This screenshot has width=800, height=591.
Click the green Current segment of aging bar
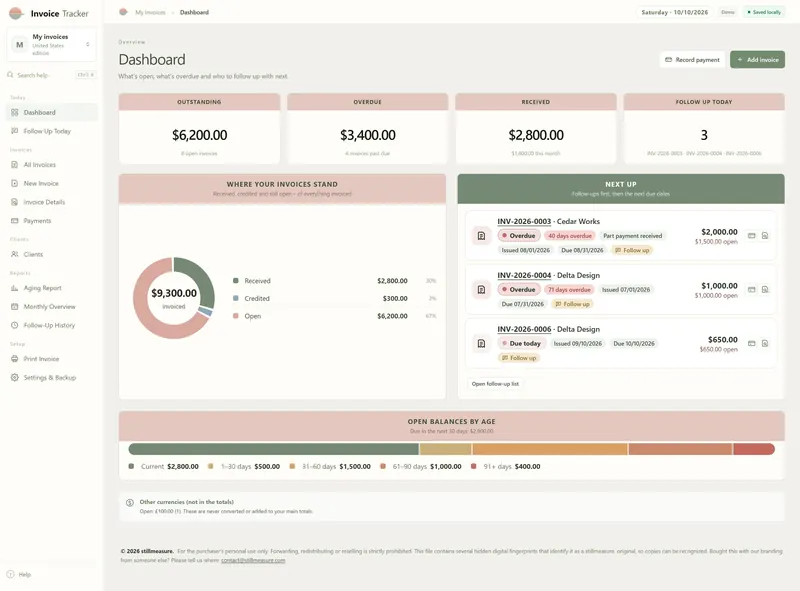[x=273, y=449]
